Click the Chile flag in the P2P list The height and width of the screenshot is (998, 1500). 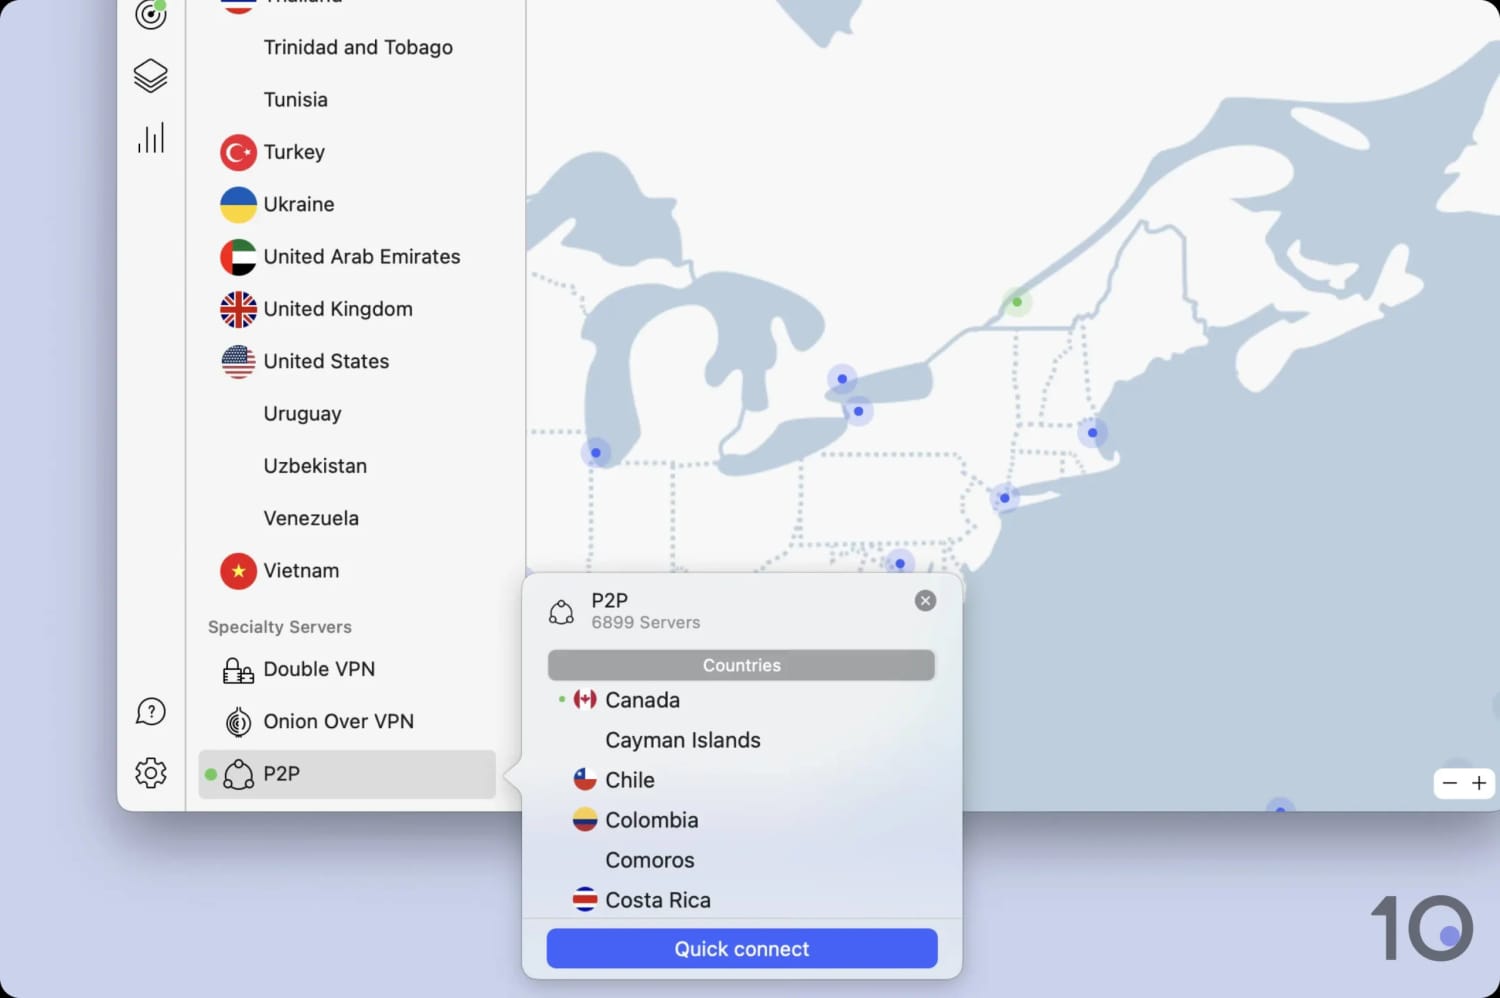(x=585, y=779)
